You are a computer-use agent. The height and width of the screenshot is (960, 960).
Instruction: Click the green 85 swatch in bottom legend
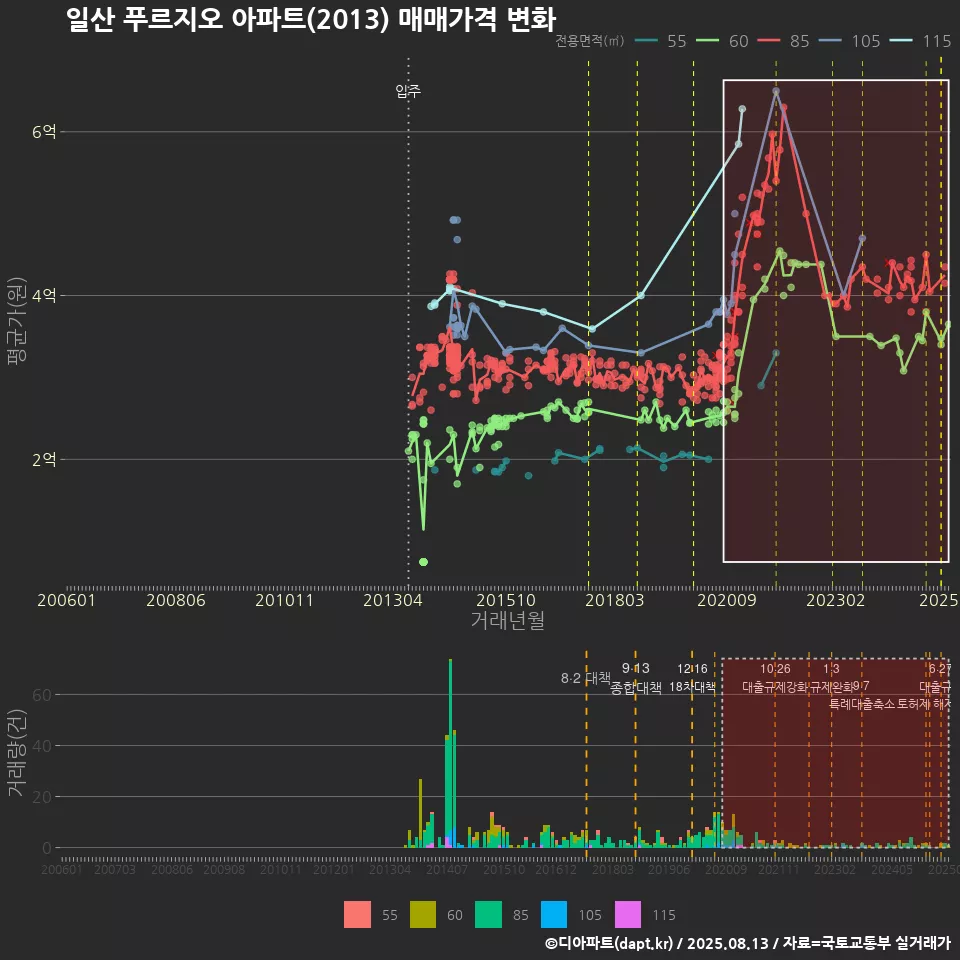coord(488,915)
